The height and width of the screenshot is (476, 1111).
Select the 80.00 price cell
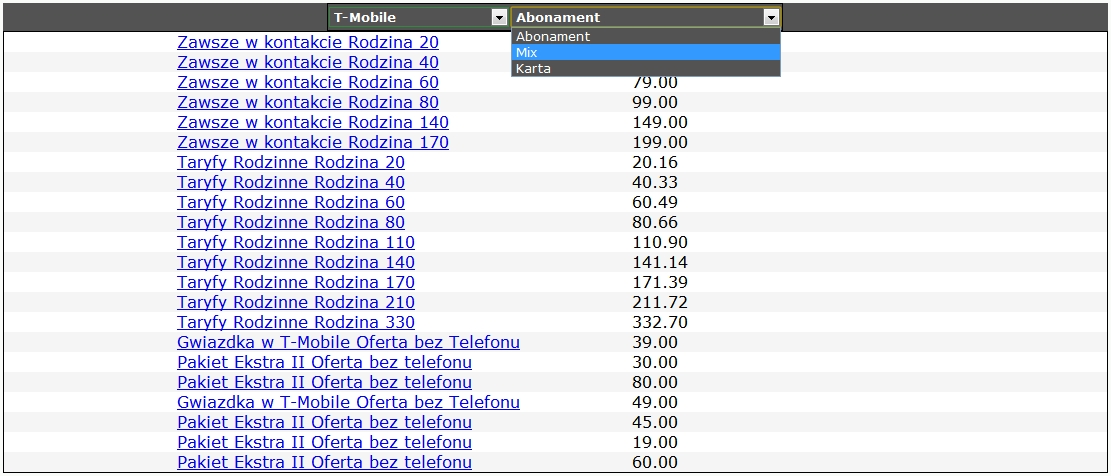(x=655, y=382)
